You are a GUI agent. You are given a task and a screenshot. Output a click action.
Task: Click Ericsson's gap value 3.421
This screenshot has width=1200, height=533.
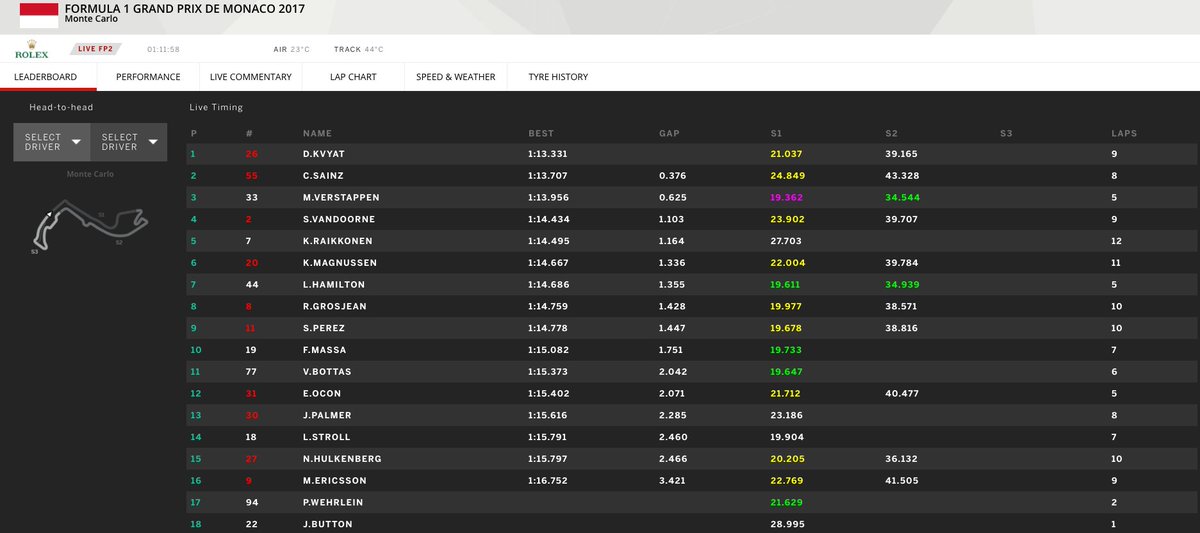(x=672, y=480)
